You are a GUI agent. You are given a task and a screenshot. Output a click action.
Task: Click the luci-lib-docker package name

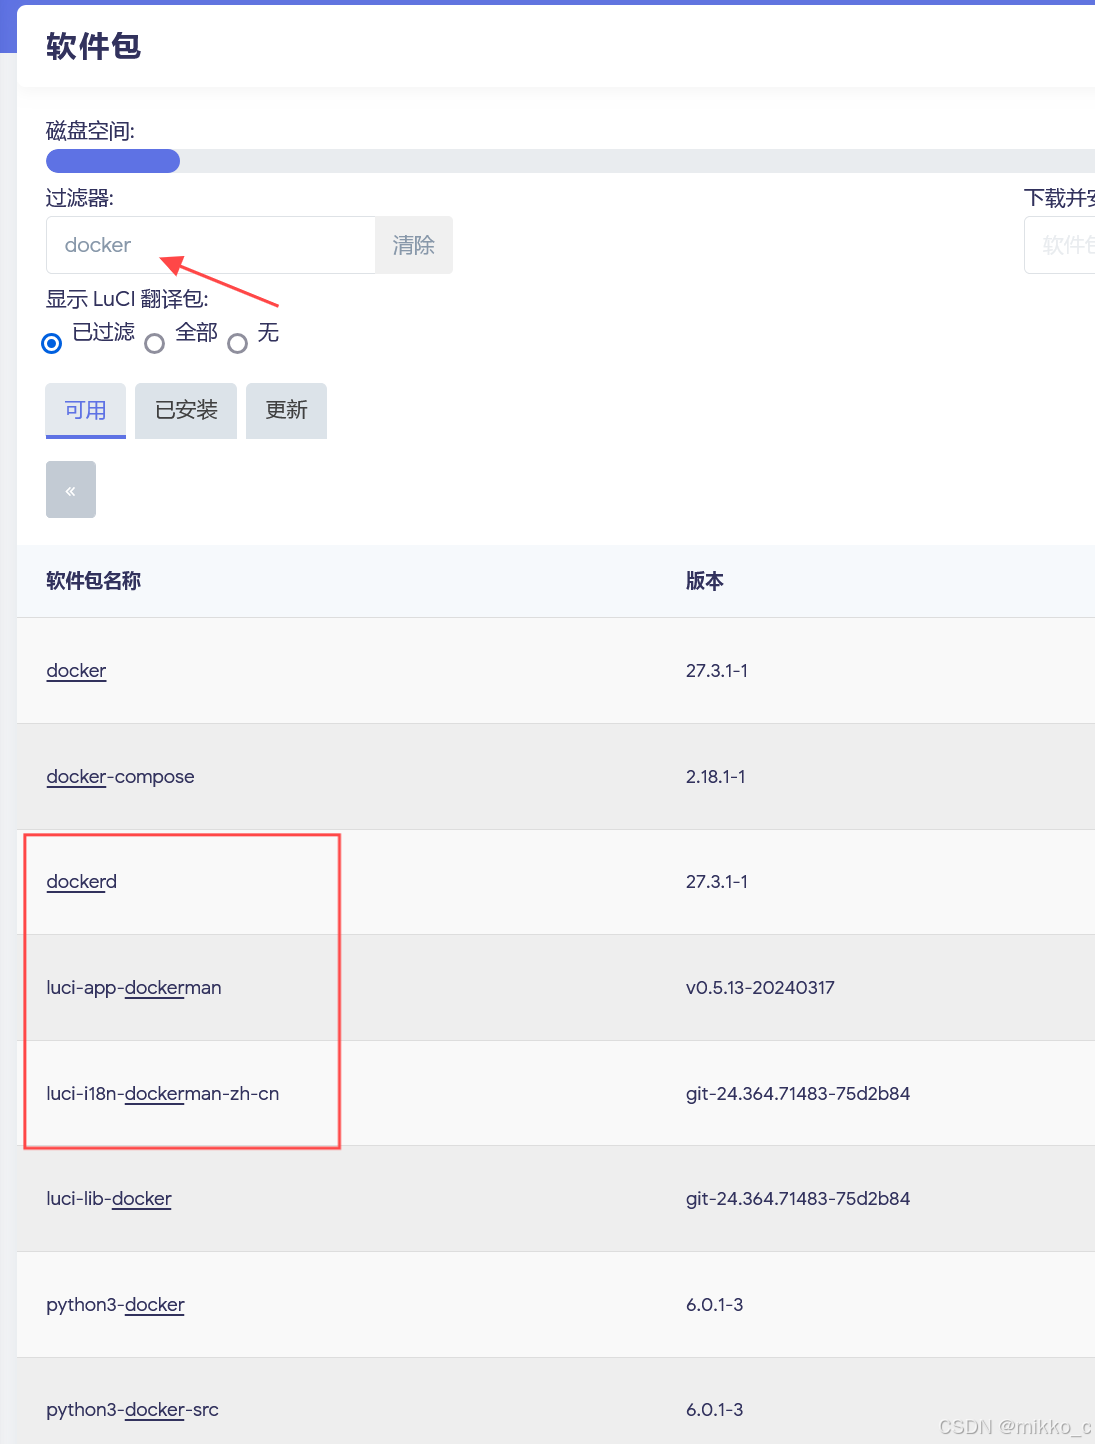click(109, 1199)
